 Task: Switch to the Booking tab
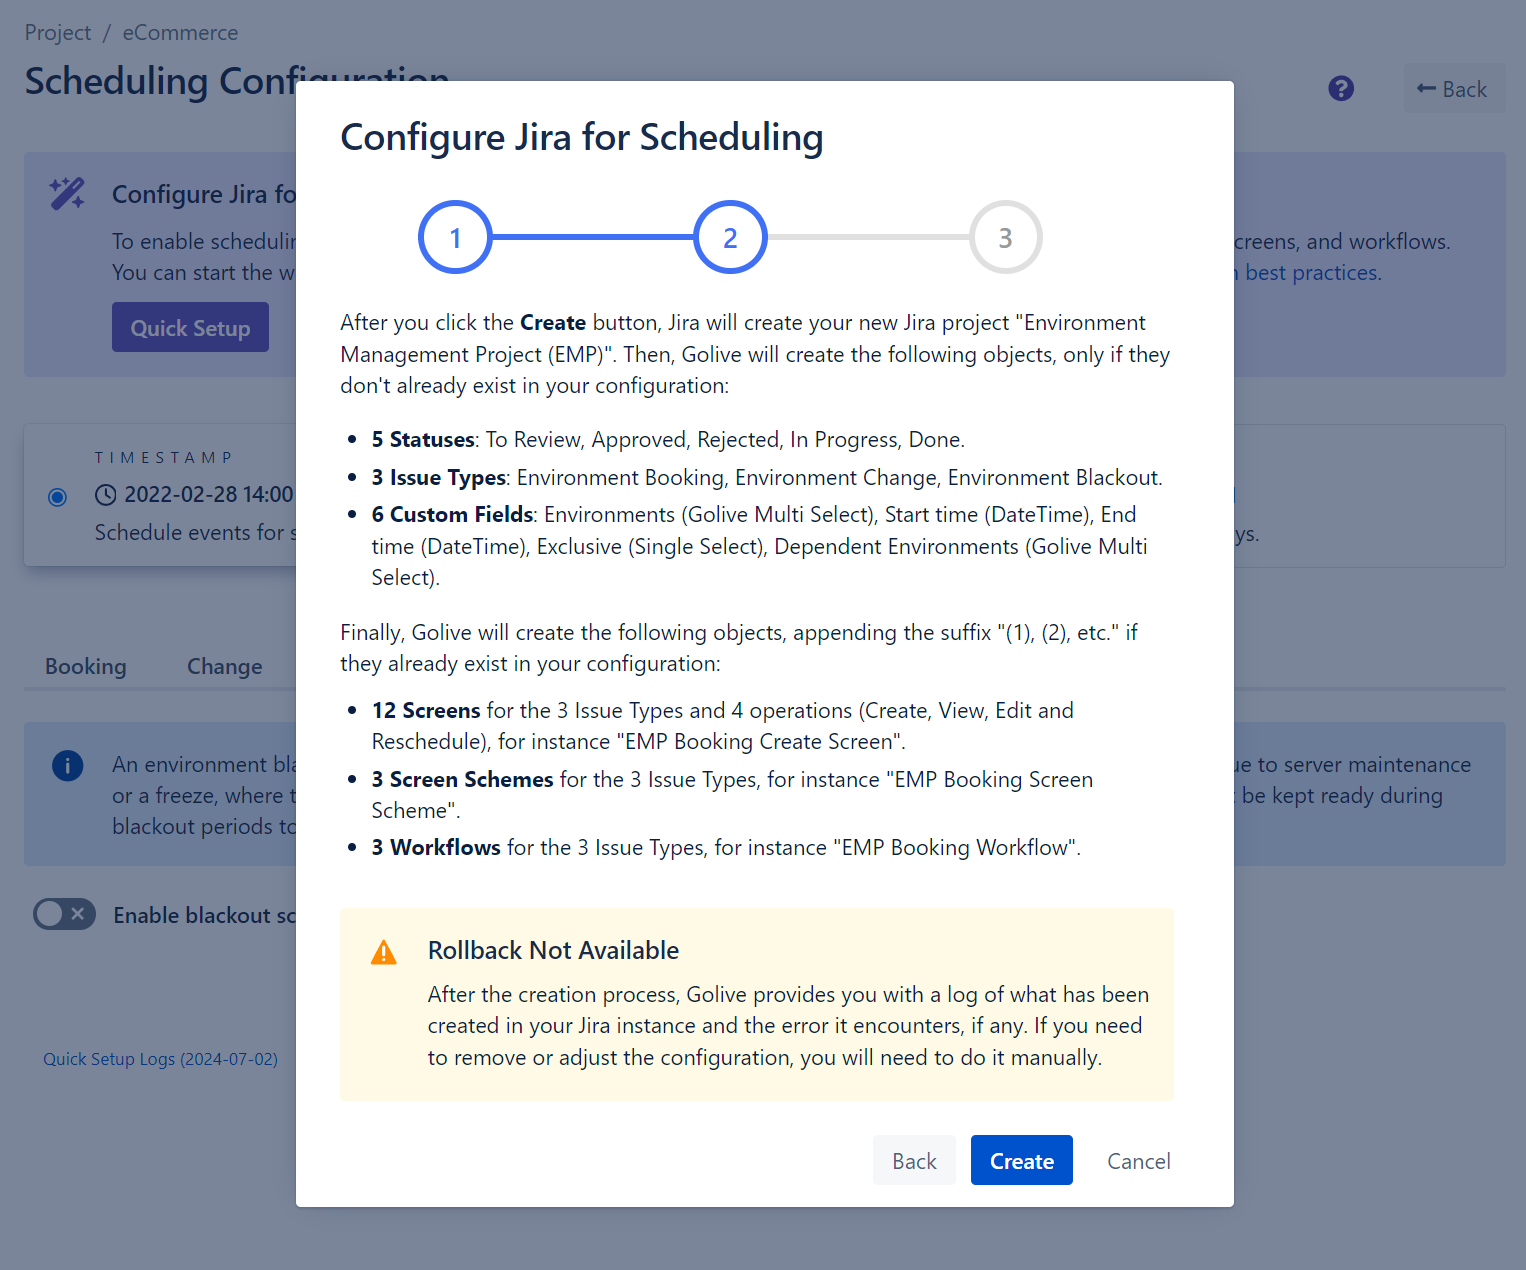[x=86, y=667]
